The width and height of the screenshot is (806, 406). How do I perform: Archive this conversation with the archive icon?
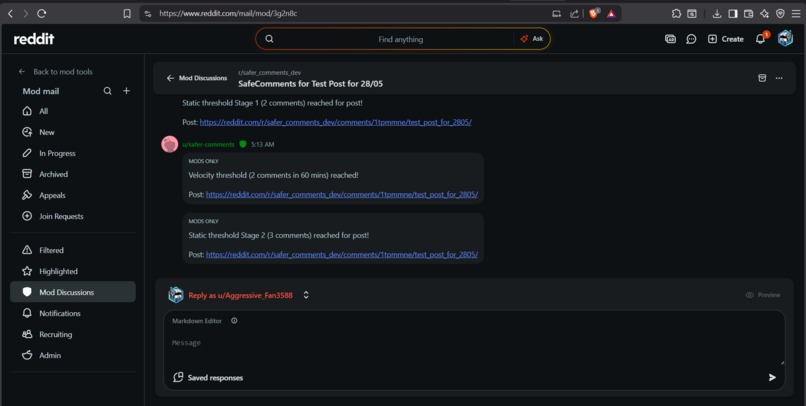pos(762,78)
